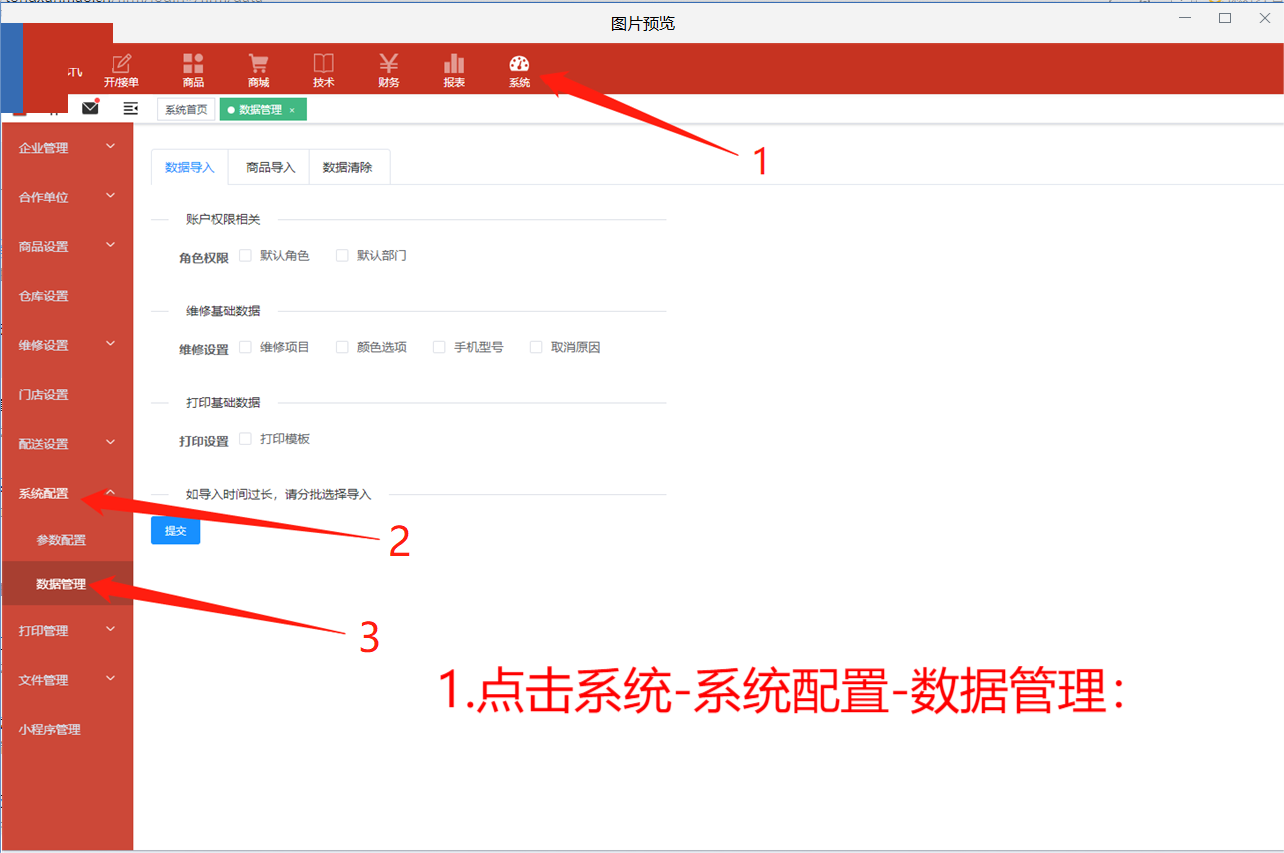Minimize the 图片预览 window
Screen dimensions: 1284x853
pos(1185,18)
